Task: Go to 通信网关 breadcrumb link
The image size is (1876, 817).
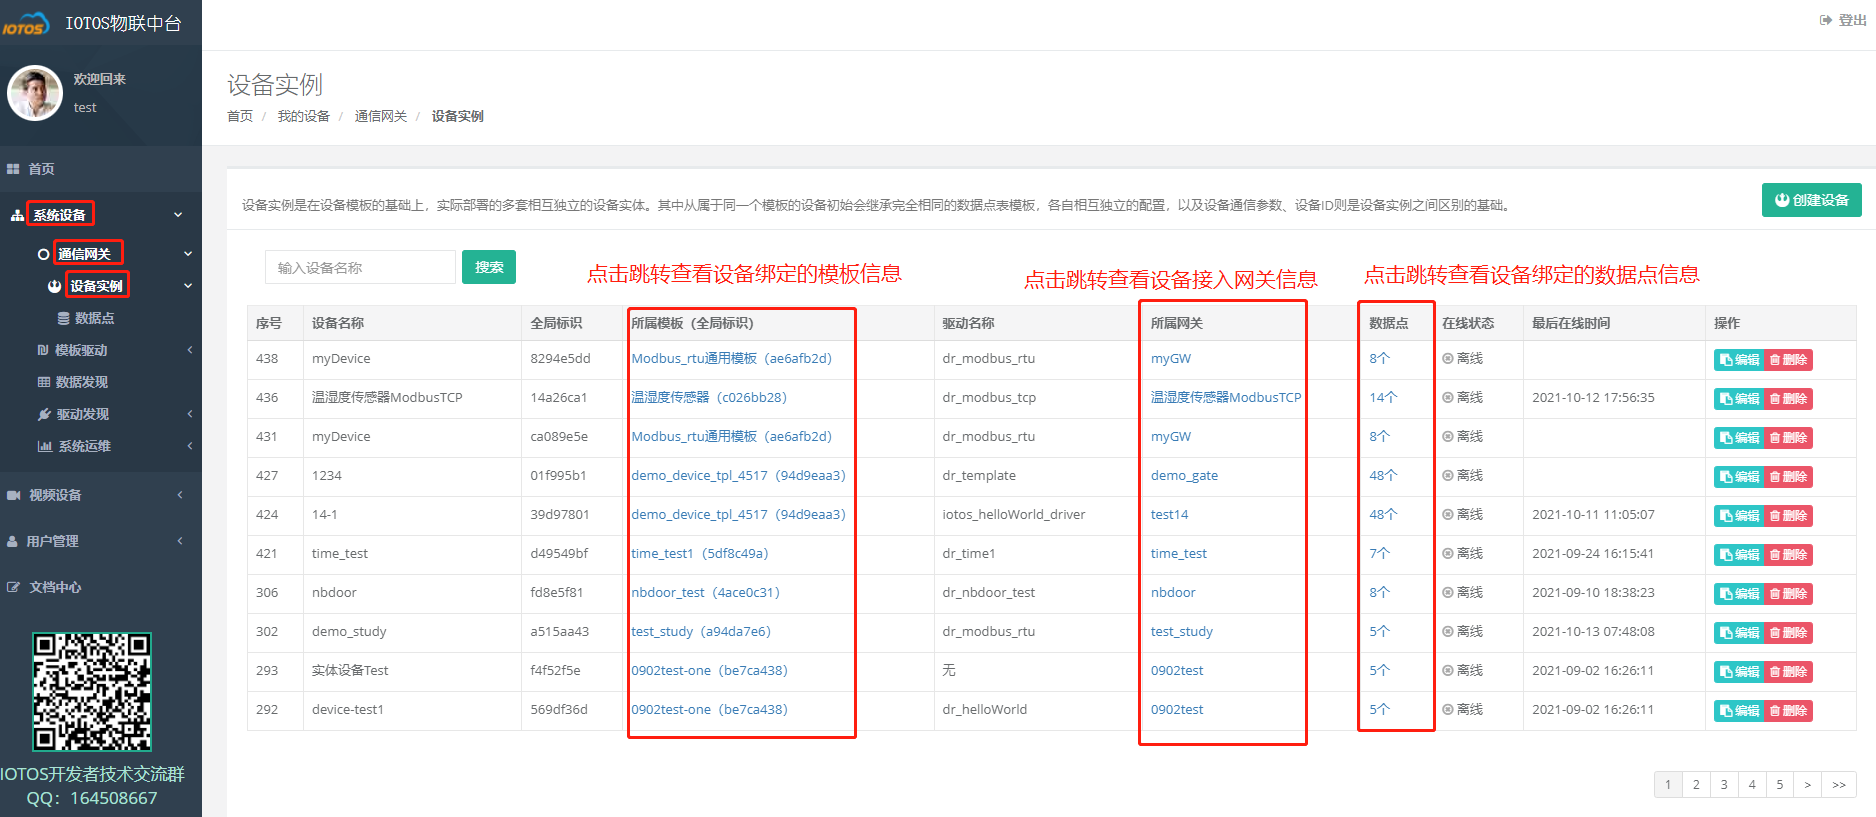Action: point(381,116)
